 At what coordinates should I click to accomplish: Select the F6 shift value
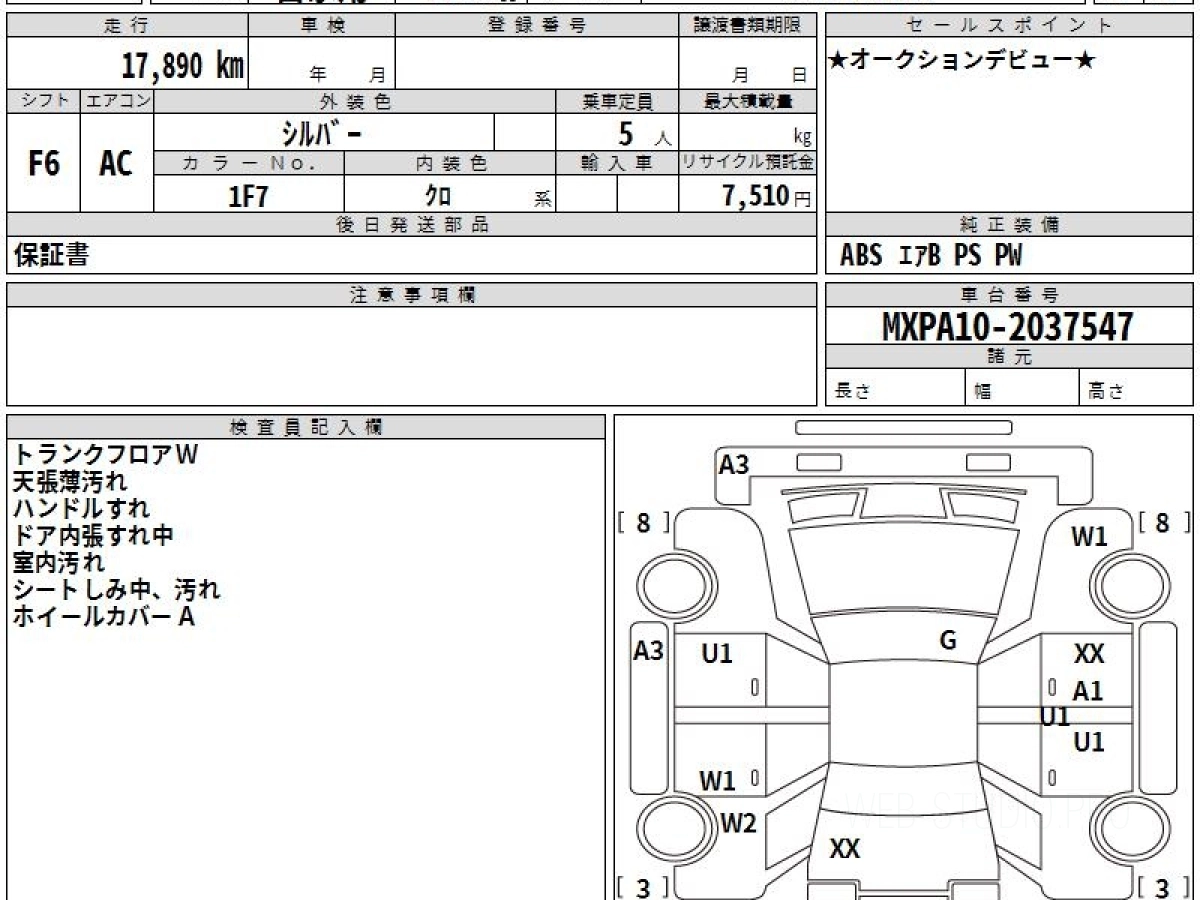pyautogui.click(x=44, y=164)
